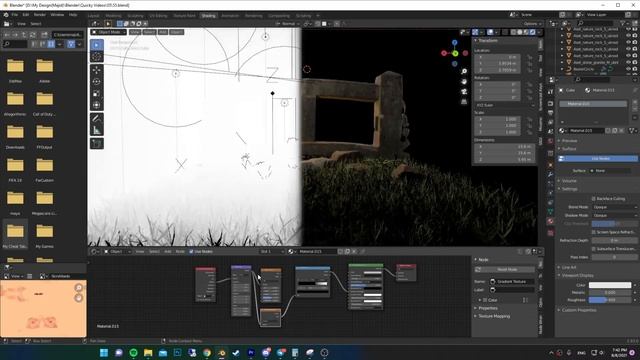The width and height of the screenshot is (640, 360).
Task: Click the Reset Node button
Action: click(504, 270)
